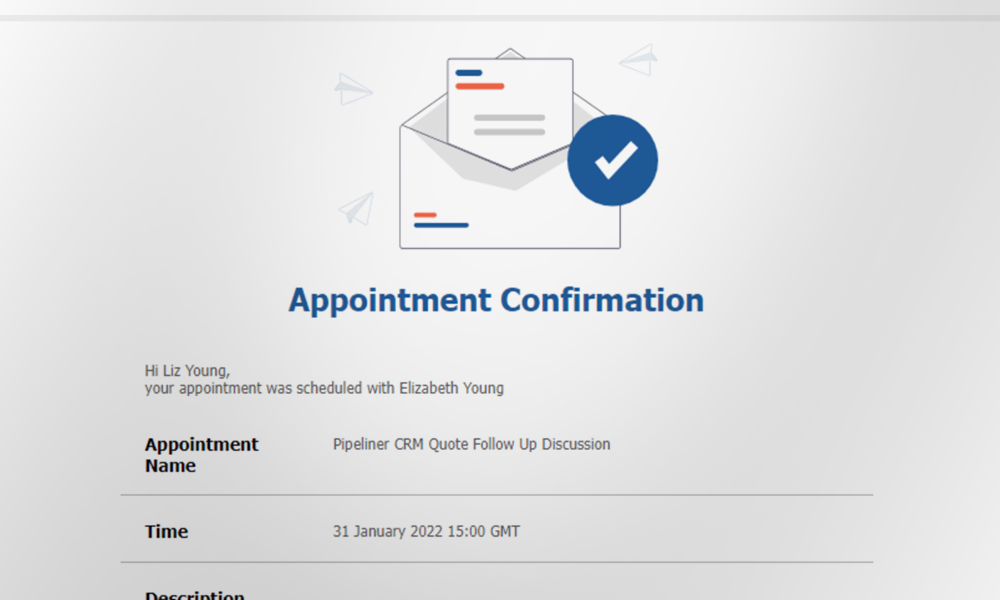Image resolution: width=1000 pixels, height=600 pixels.
Task: Click the lower-left paper airplane icon
Action: (357, 208)
